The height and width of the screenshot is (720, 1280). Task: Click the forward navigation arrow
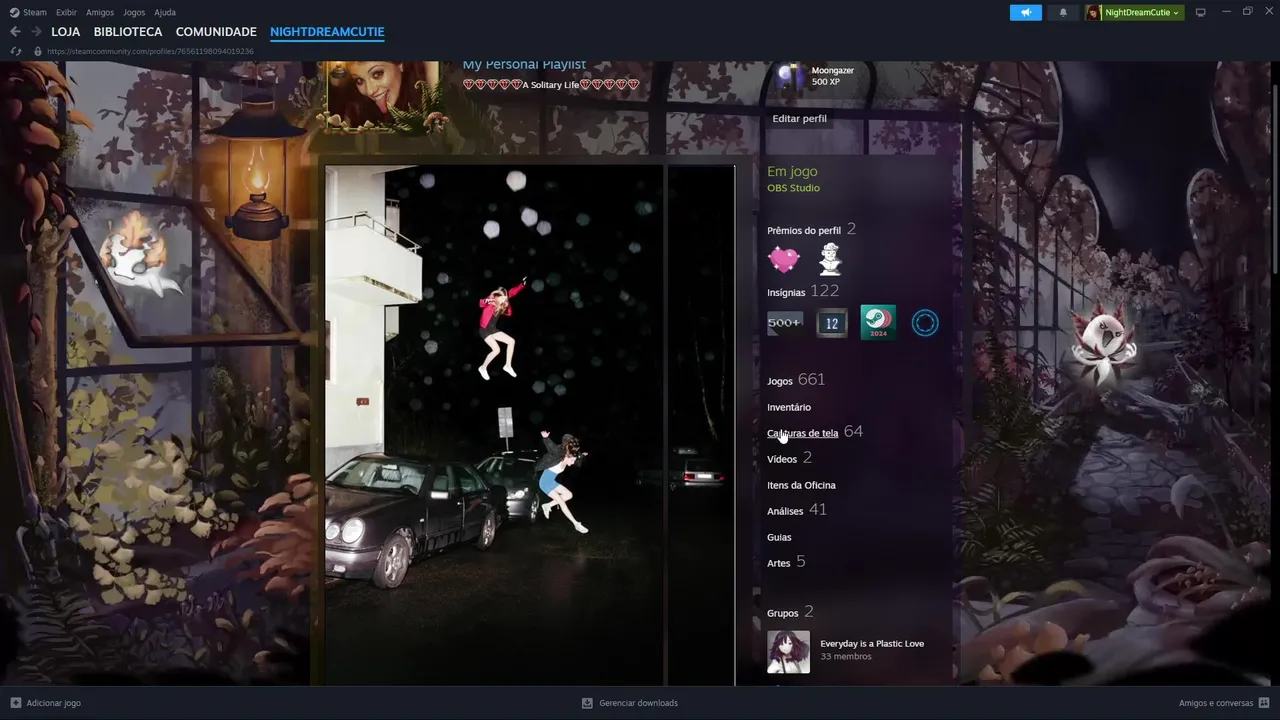36,32
